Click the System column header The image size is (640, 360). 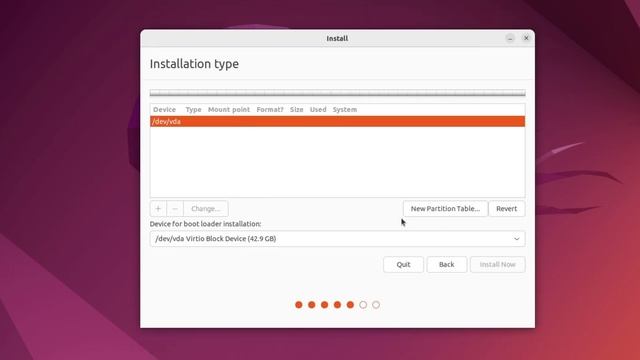click(345, 109)
